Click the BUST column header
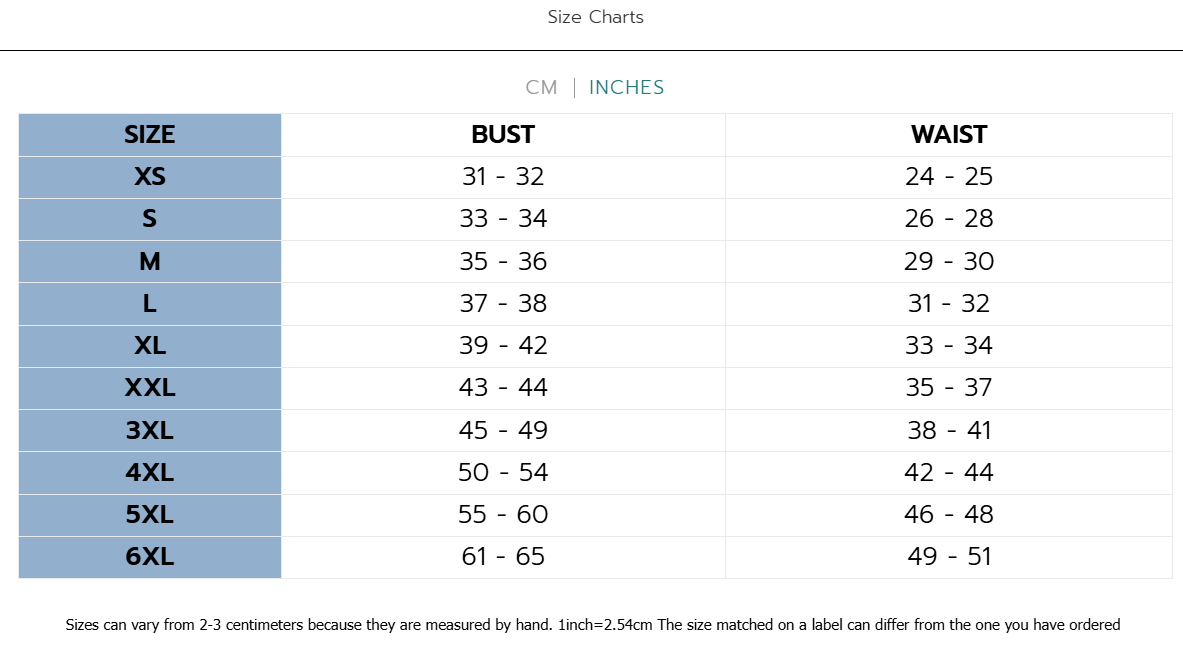Image resolution: width=1183 pixels, height=667 pixels. 503,135
